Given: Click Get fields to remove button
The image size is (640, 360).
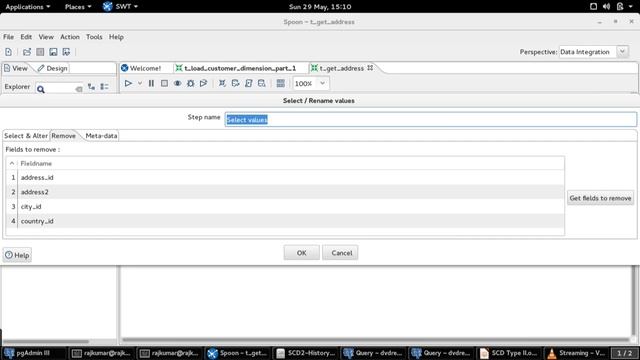Looking at the screenshot, I should point(600,198).
